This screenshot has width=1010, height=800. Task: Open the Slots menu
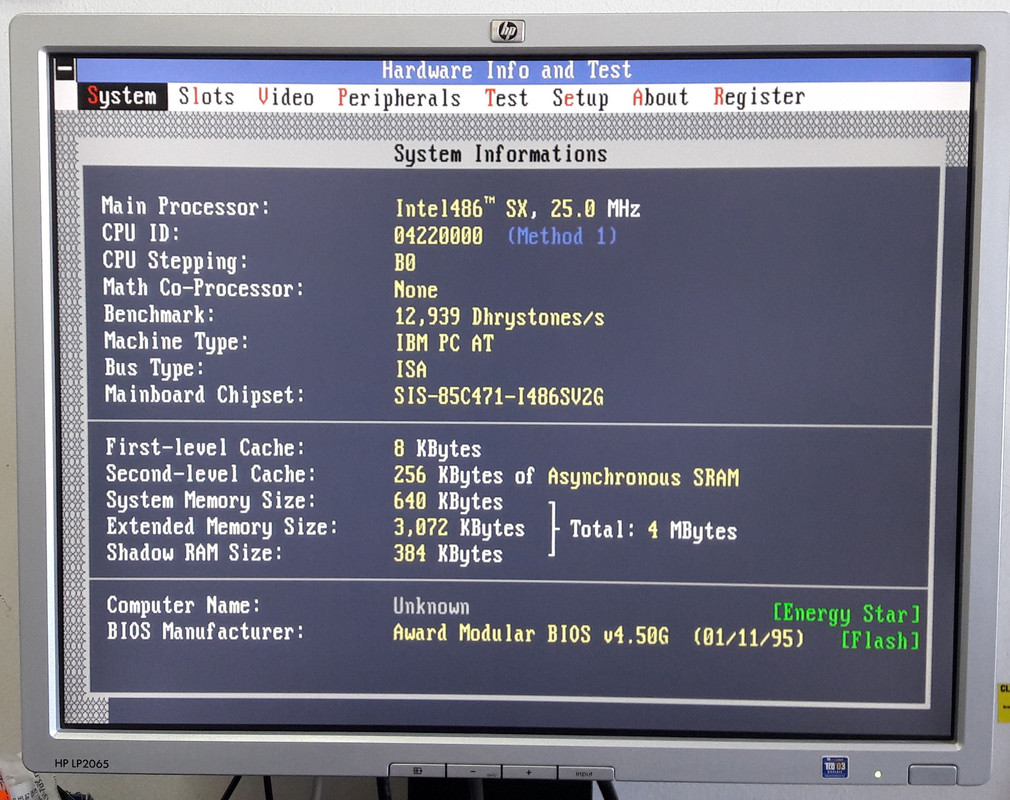tap(206, 97)
